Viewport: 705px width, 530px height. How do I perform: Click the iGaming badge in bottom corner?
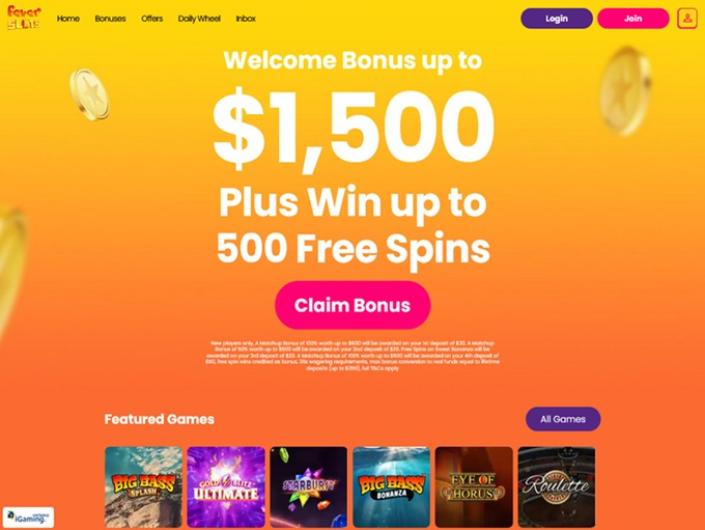tap(28, 517)
